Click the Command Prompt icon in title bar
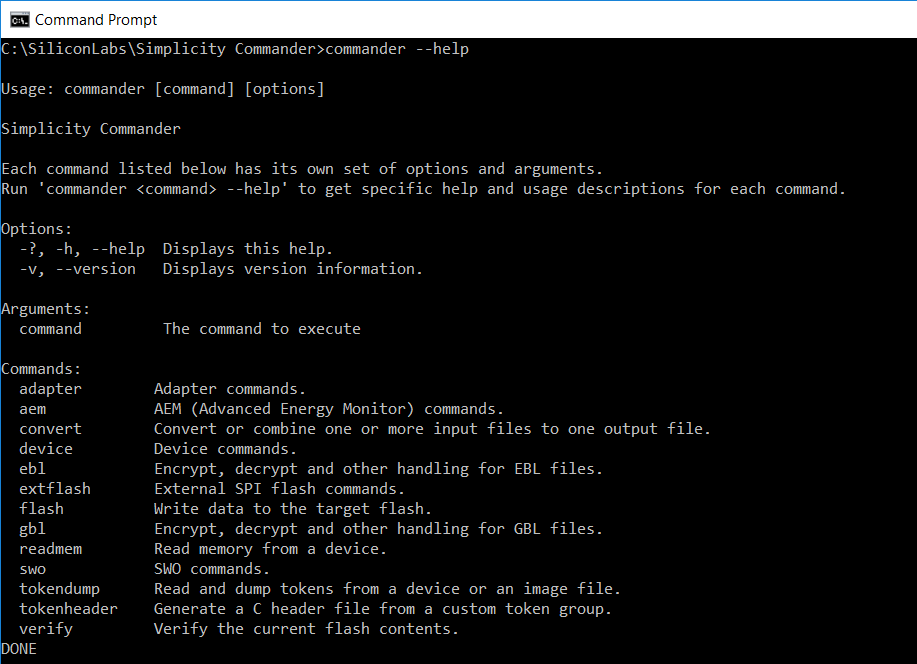 point(18,19)
